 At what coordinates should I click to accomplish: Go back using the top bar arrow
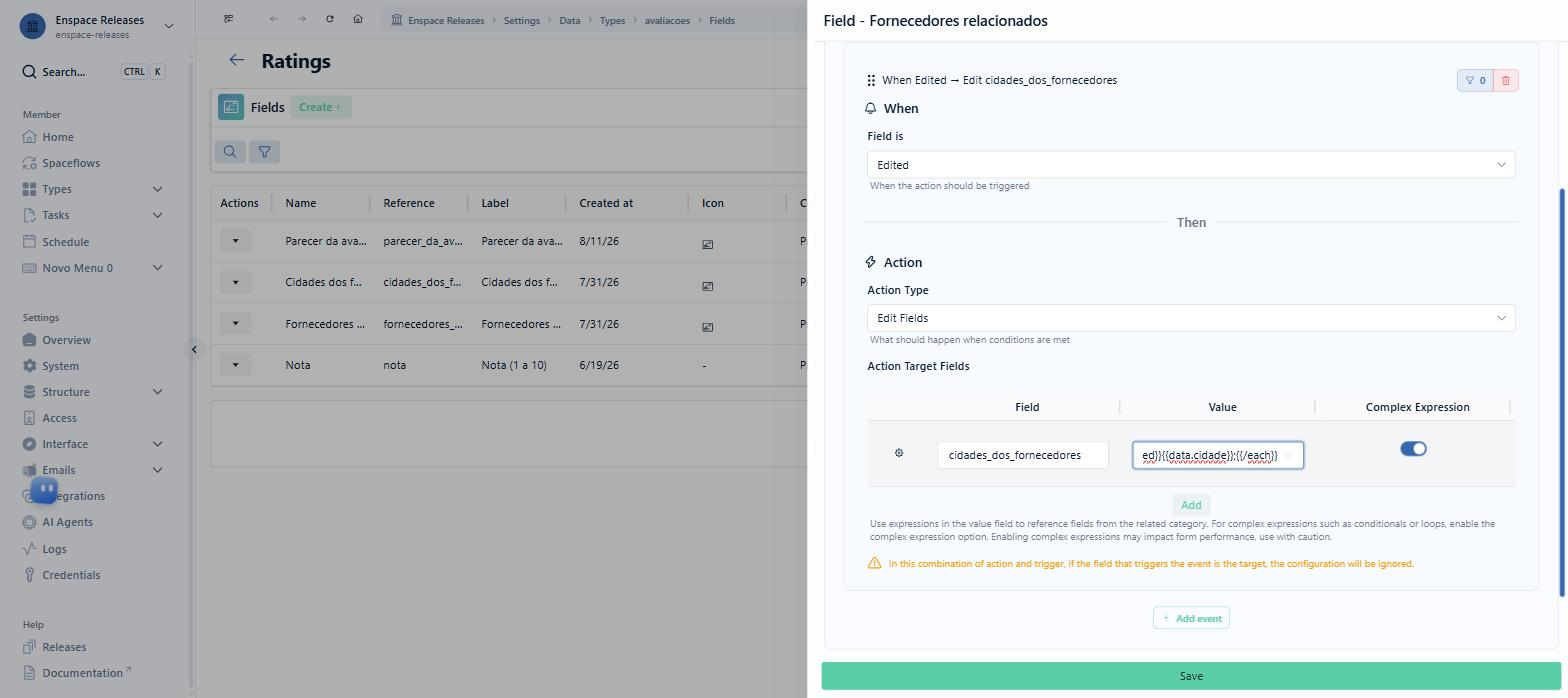[x=274, y=19]
